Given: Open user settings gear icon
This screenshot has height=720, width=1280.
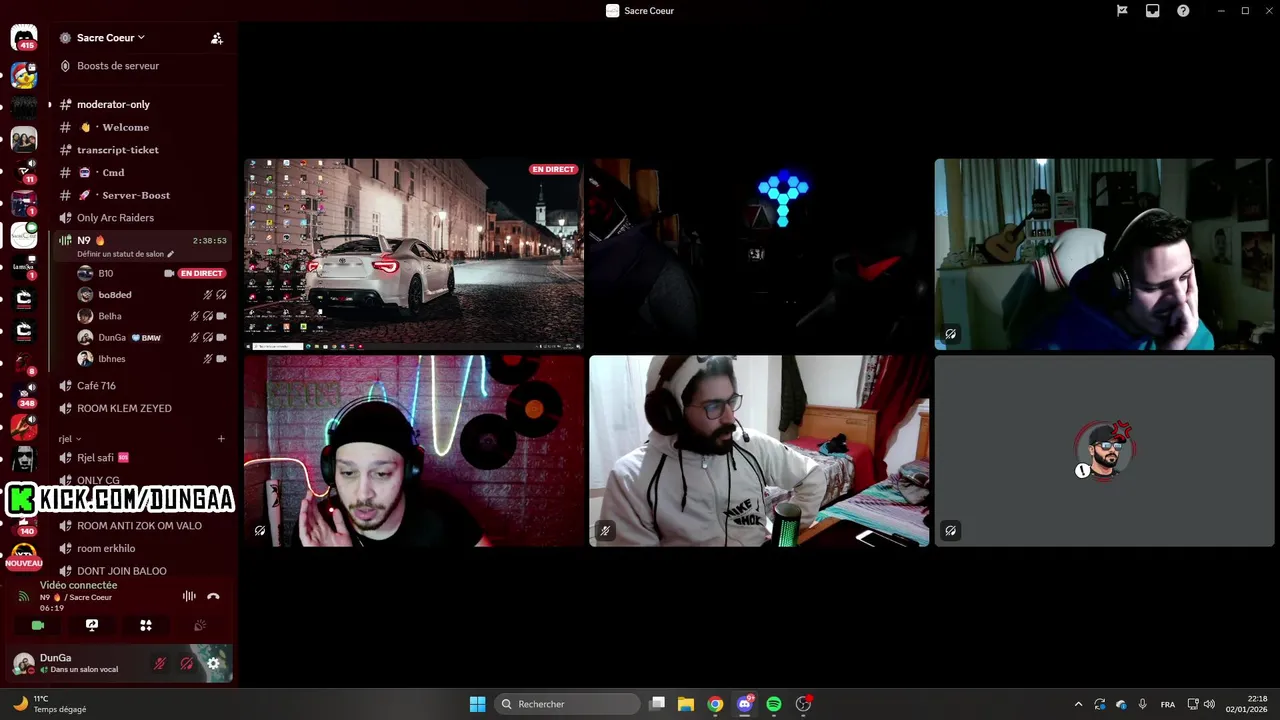Looking at the screenshot, I should click(x=213, y=663).
